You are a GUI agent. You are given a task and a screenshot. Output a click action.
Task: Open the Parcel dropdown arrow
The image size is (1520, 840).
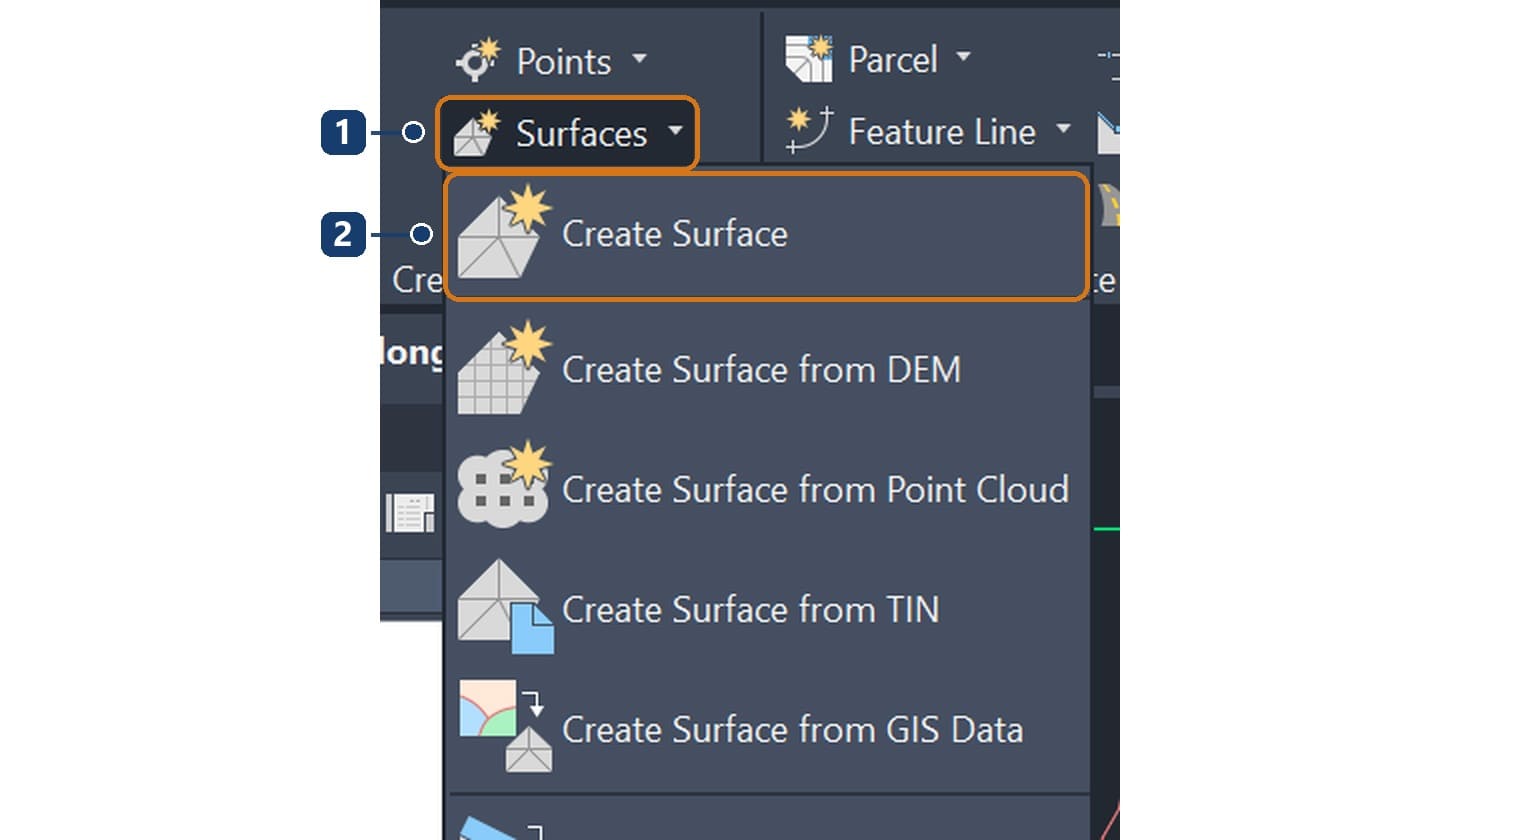(963, 57)
